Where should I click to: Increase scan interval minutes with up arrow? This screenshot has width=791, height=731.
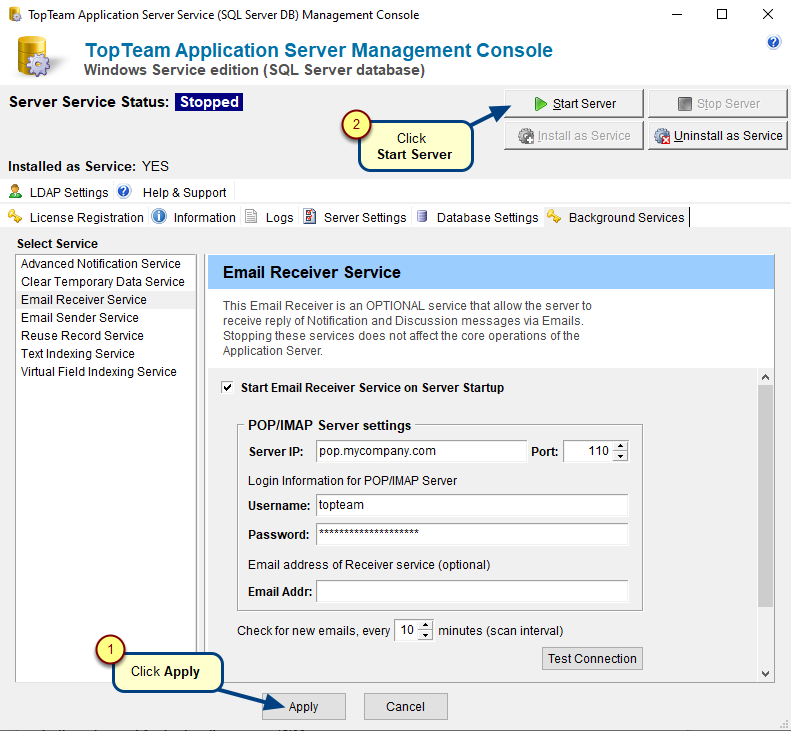426,626
